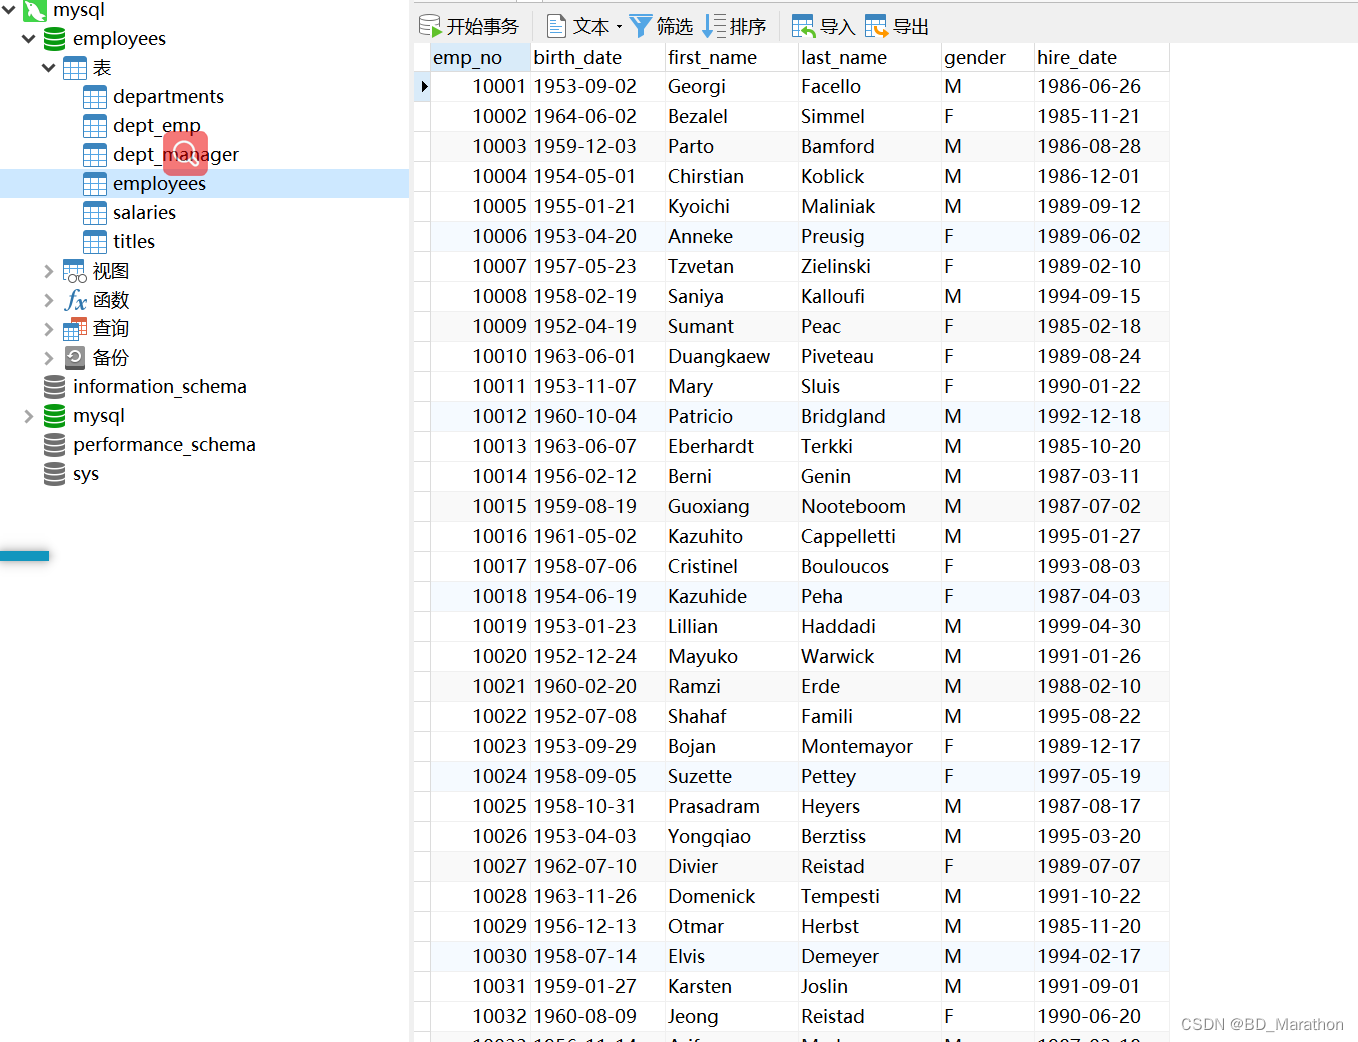Select the salaries table in tree

[x=144, y=213]
